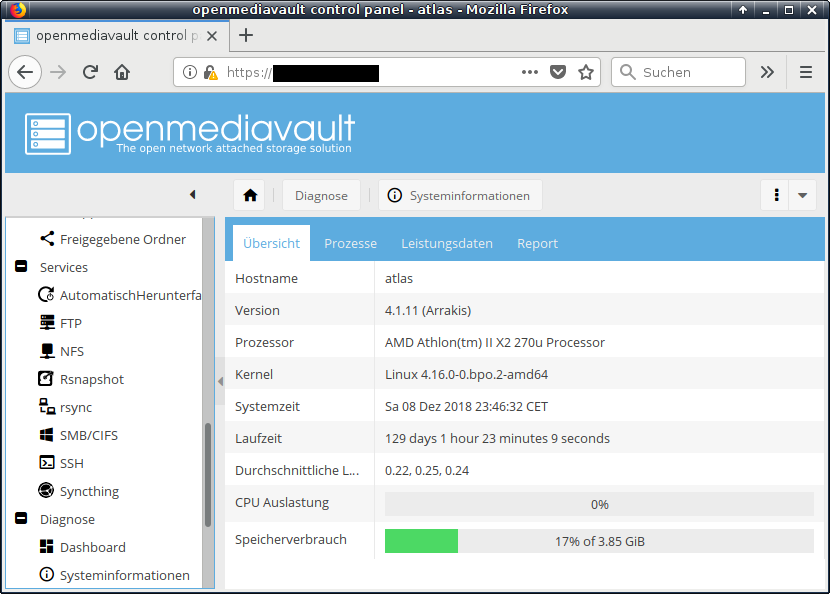
Task: Open the Dashboard under Diagnose
Action: [92, 547]
